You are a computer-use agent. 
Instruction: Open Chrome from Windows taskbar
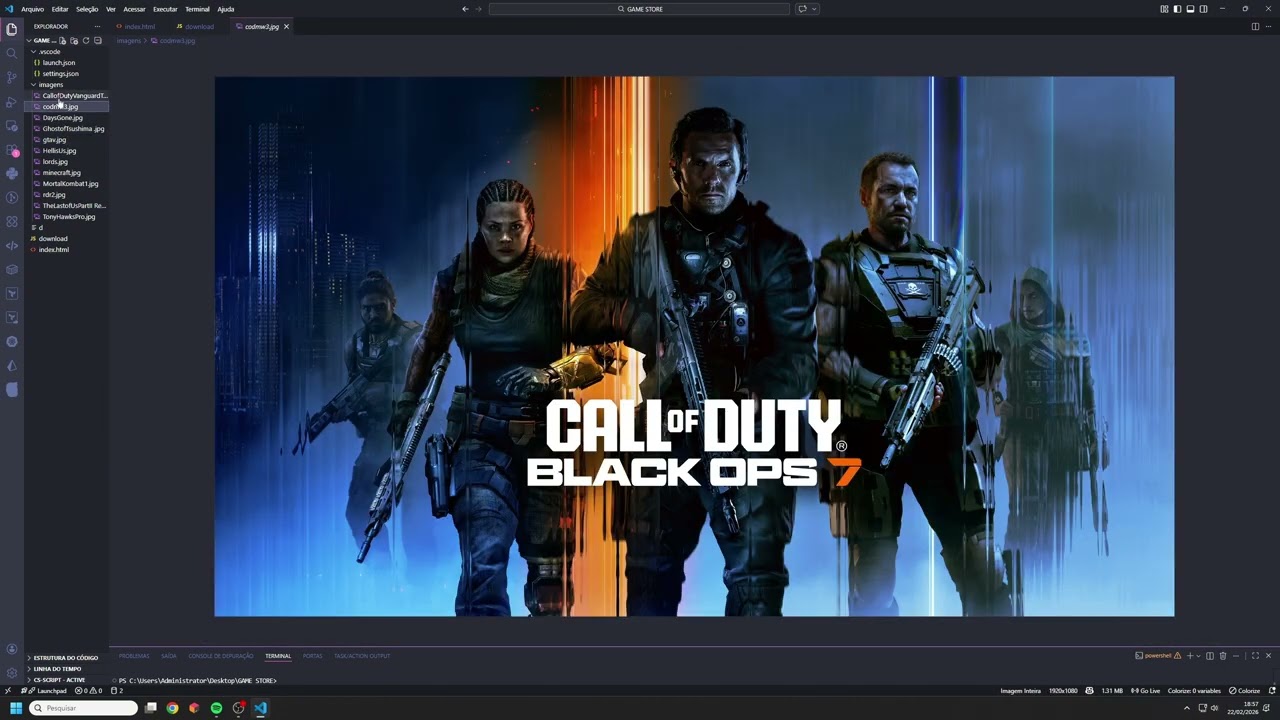tap(172, 708)
